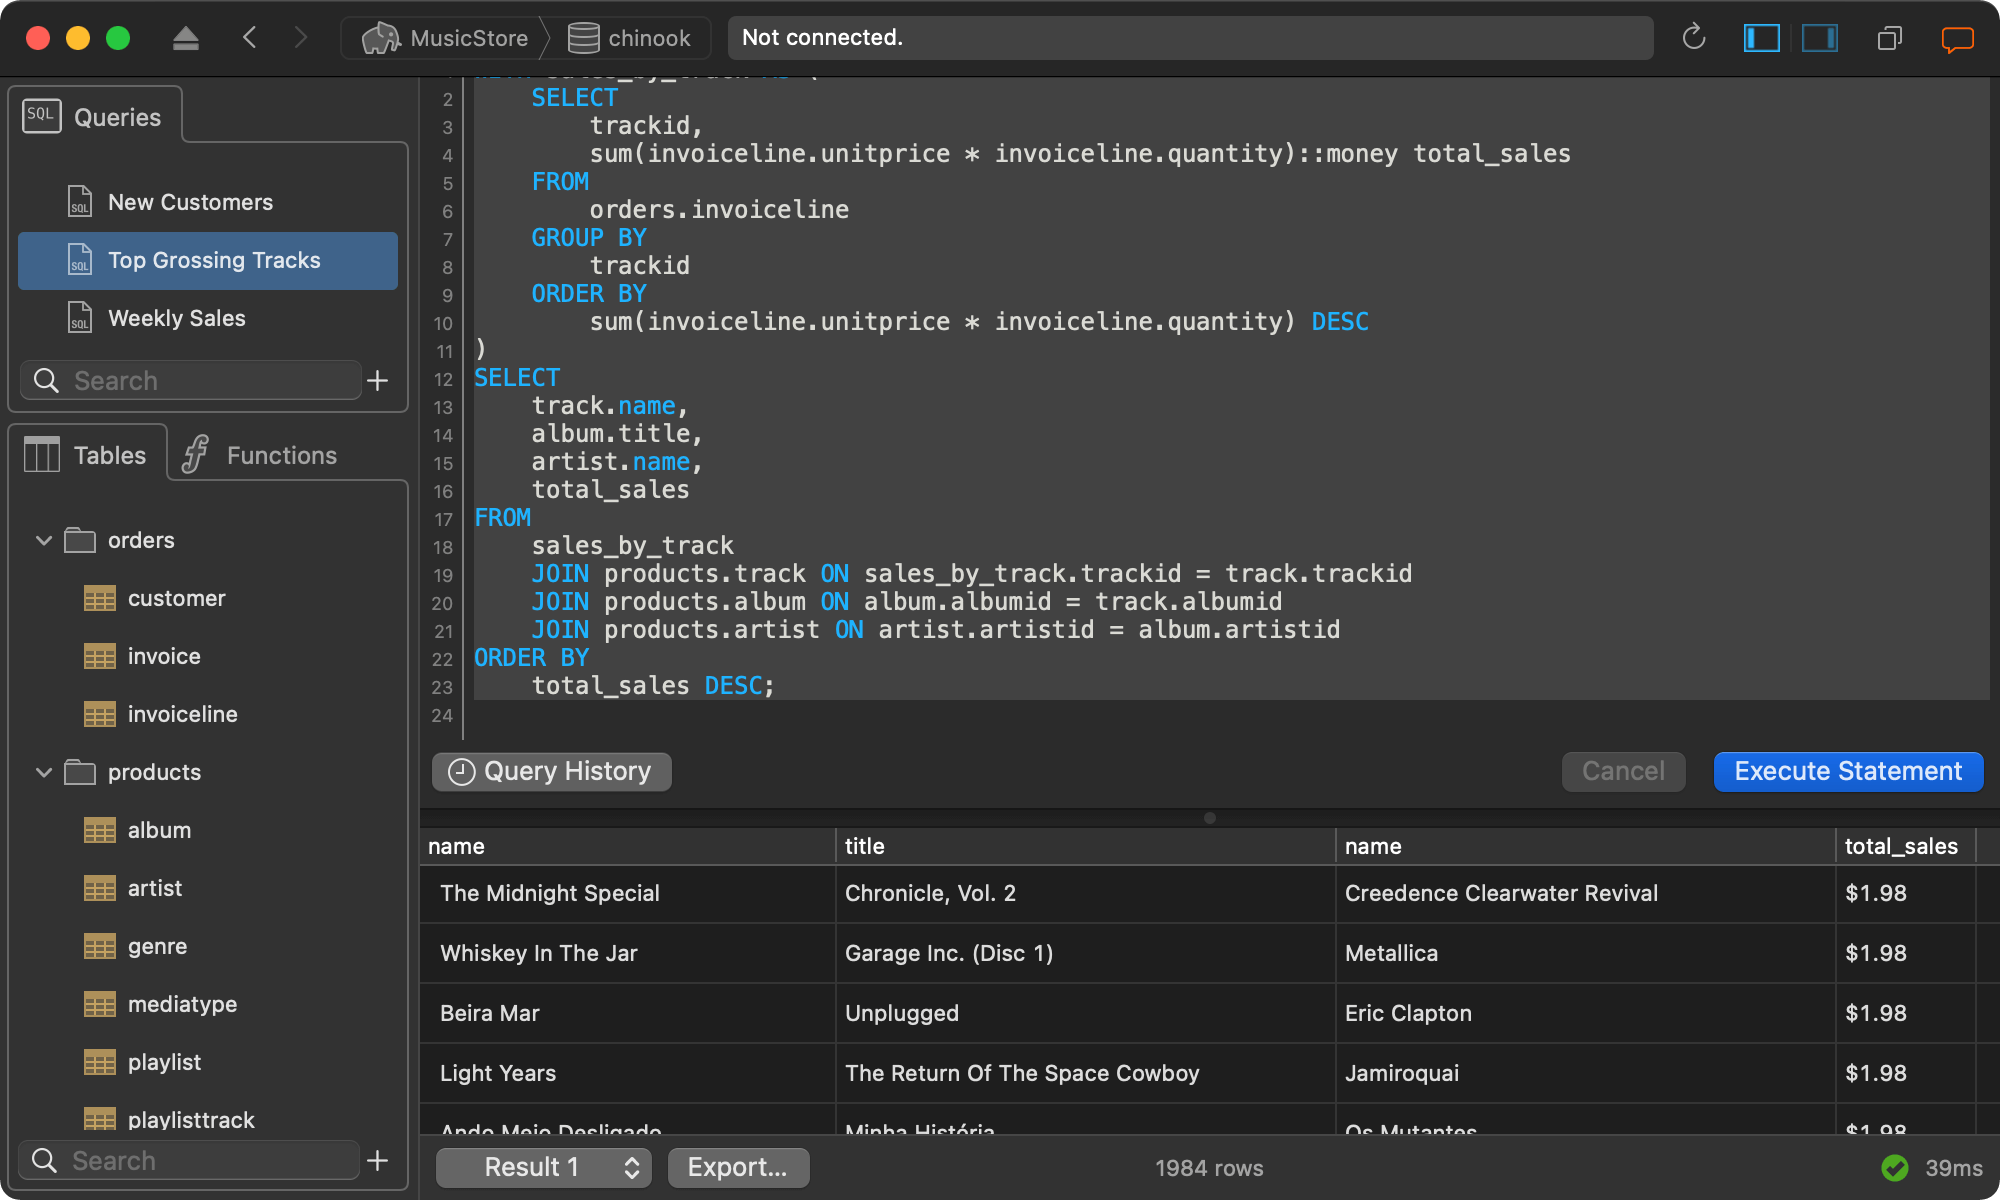Open new window duplicate icon
This screenshot has width=2000, height=1200.
point(1889,38)
